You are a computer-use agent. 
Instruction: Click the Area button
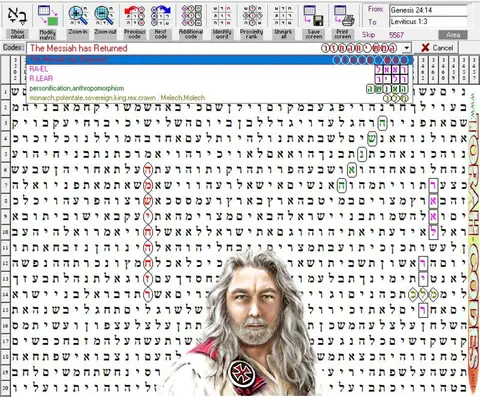[453, 35]
